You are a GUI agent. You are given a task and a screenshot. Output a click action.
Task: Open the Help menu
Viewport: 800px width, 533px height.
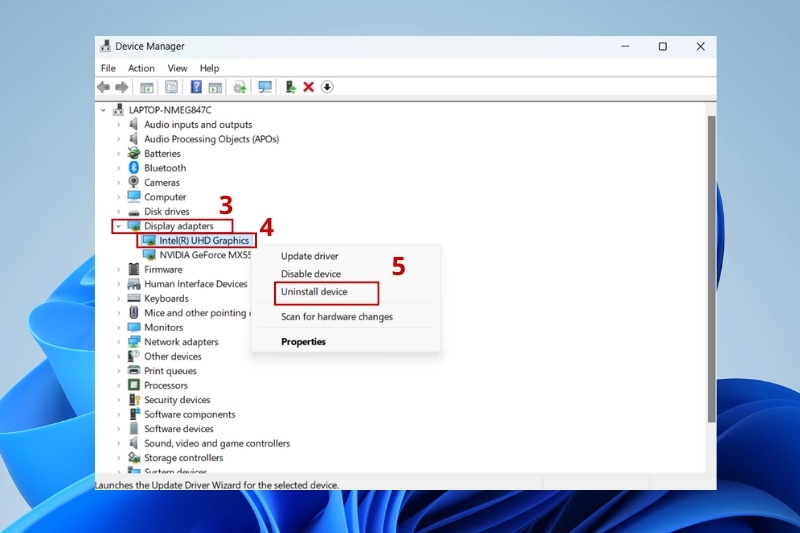pyautogui.click(x=209, y=68)
